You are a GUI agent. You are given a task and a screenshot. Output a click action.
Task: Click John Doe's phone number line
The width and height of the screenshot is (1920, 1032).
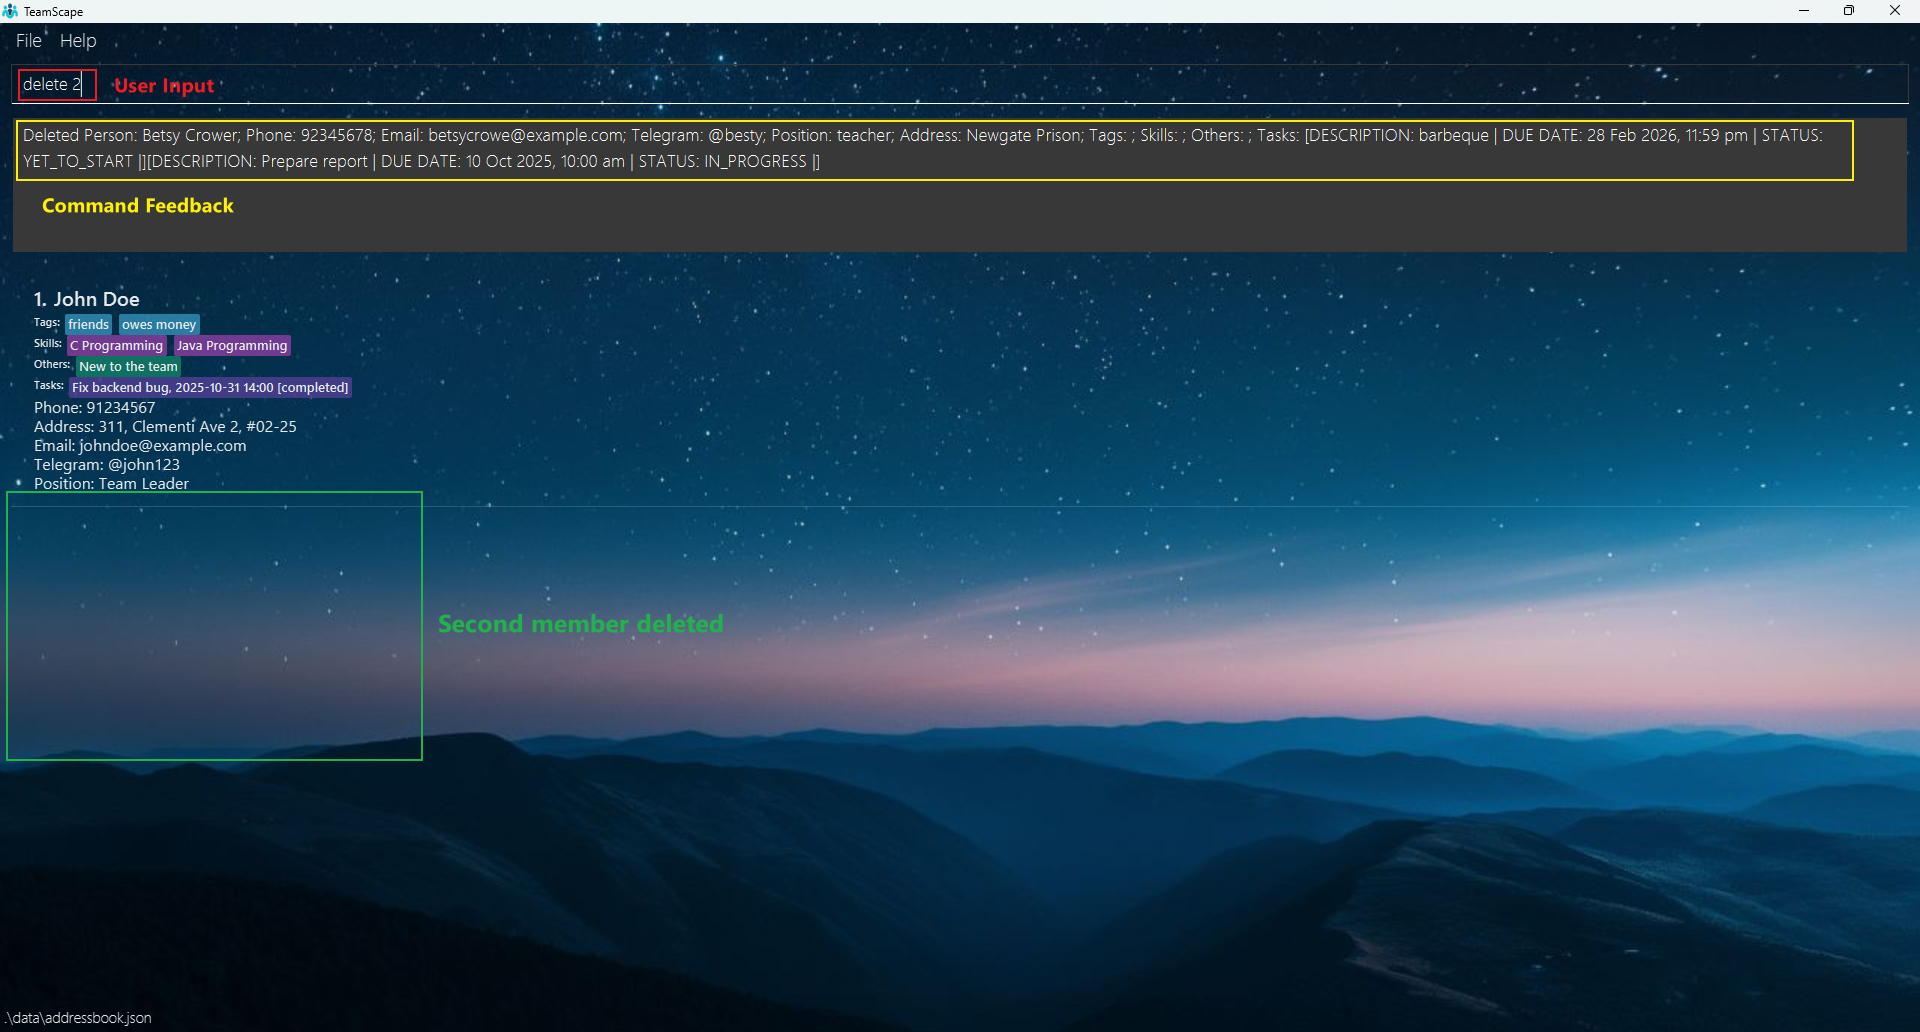coord(95,408)
